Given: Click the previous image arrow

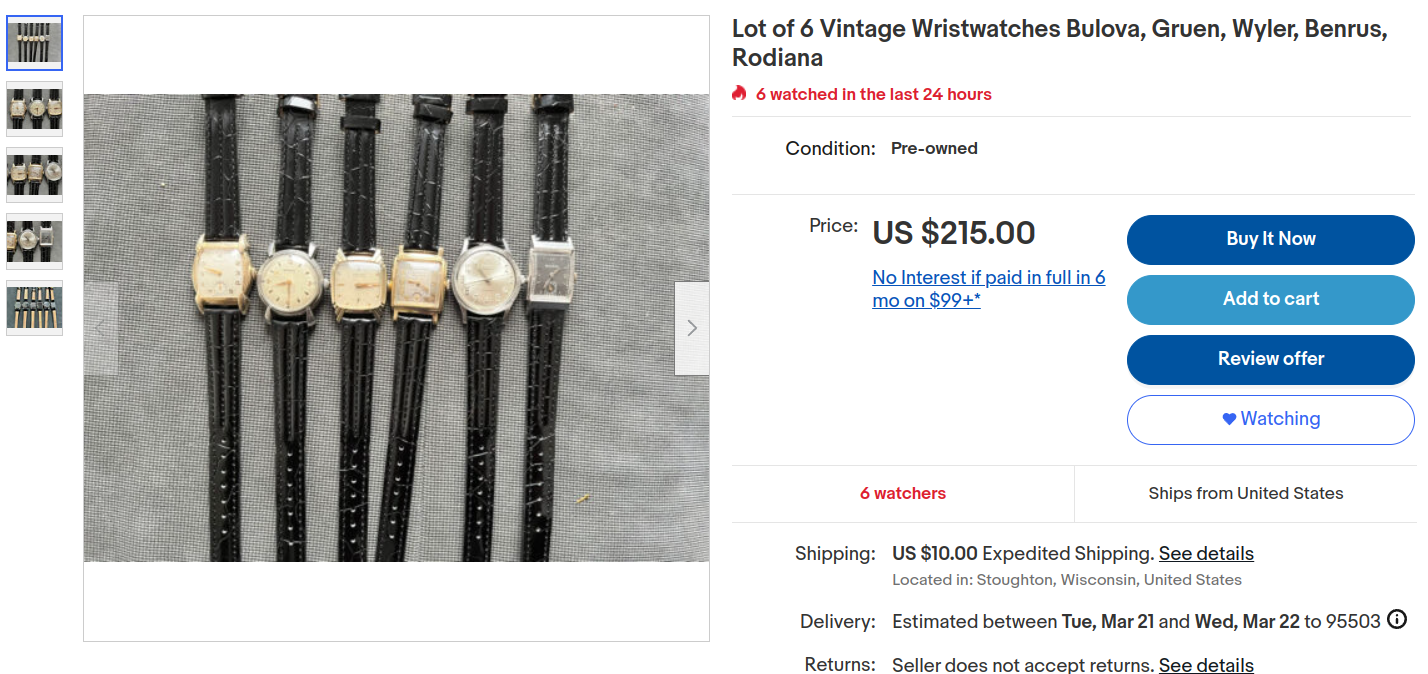Looking at the screenshot, I should (101, 328).
